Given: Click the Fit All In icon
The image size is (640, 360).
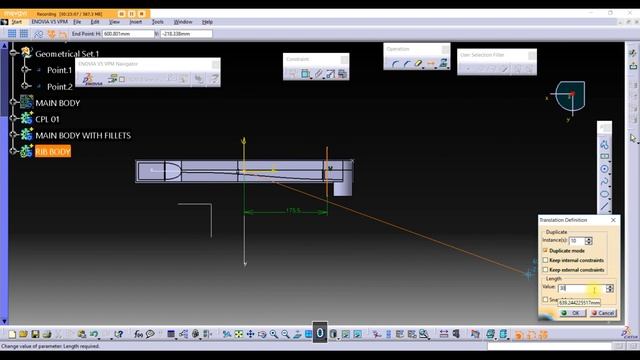Looking at the screenshot, I should coord(239,334).
